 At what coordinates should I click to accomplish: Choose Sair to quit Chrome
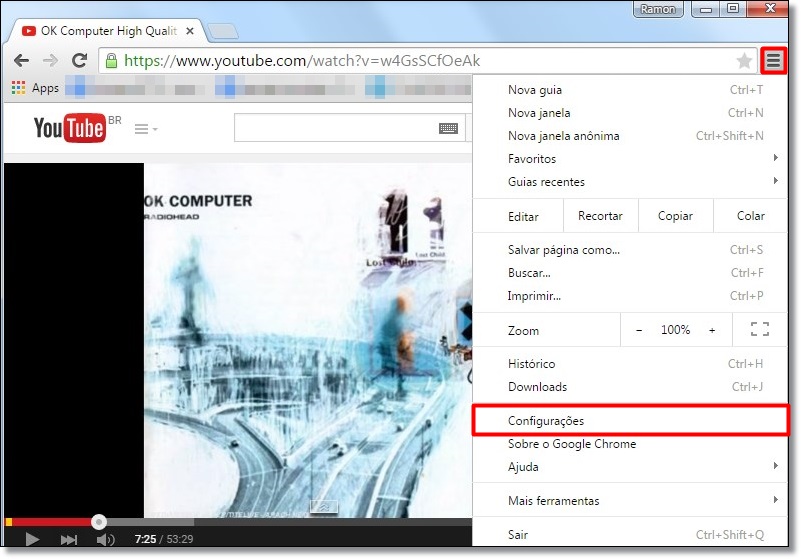(x=630, y=534)
